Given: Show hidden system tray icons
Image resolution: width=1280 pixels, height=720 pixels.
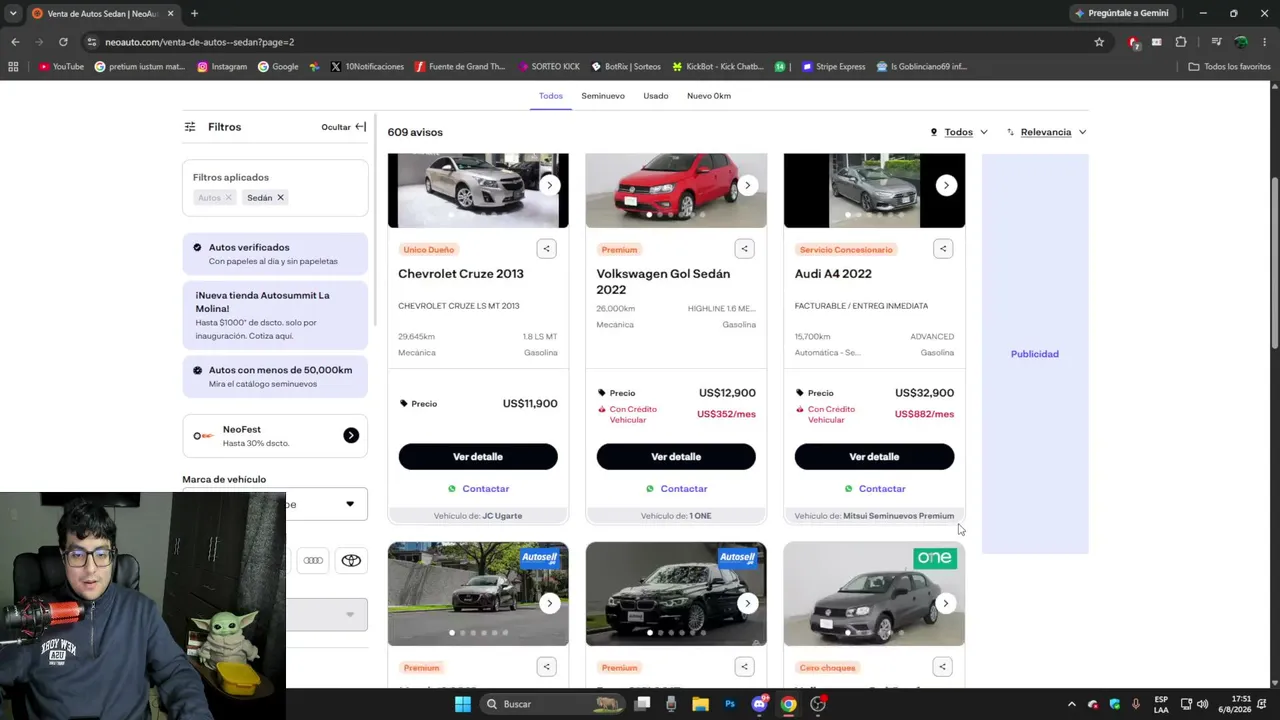Looking at the screenshot, I should click(1072, 704).
